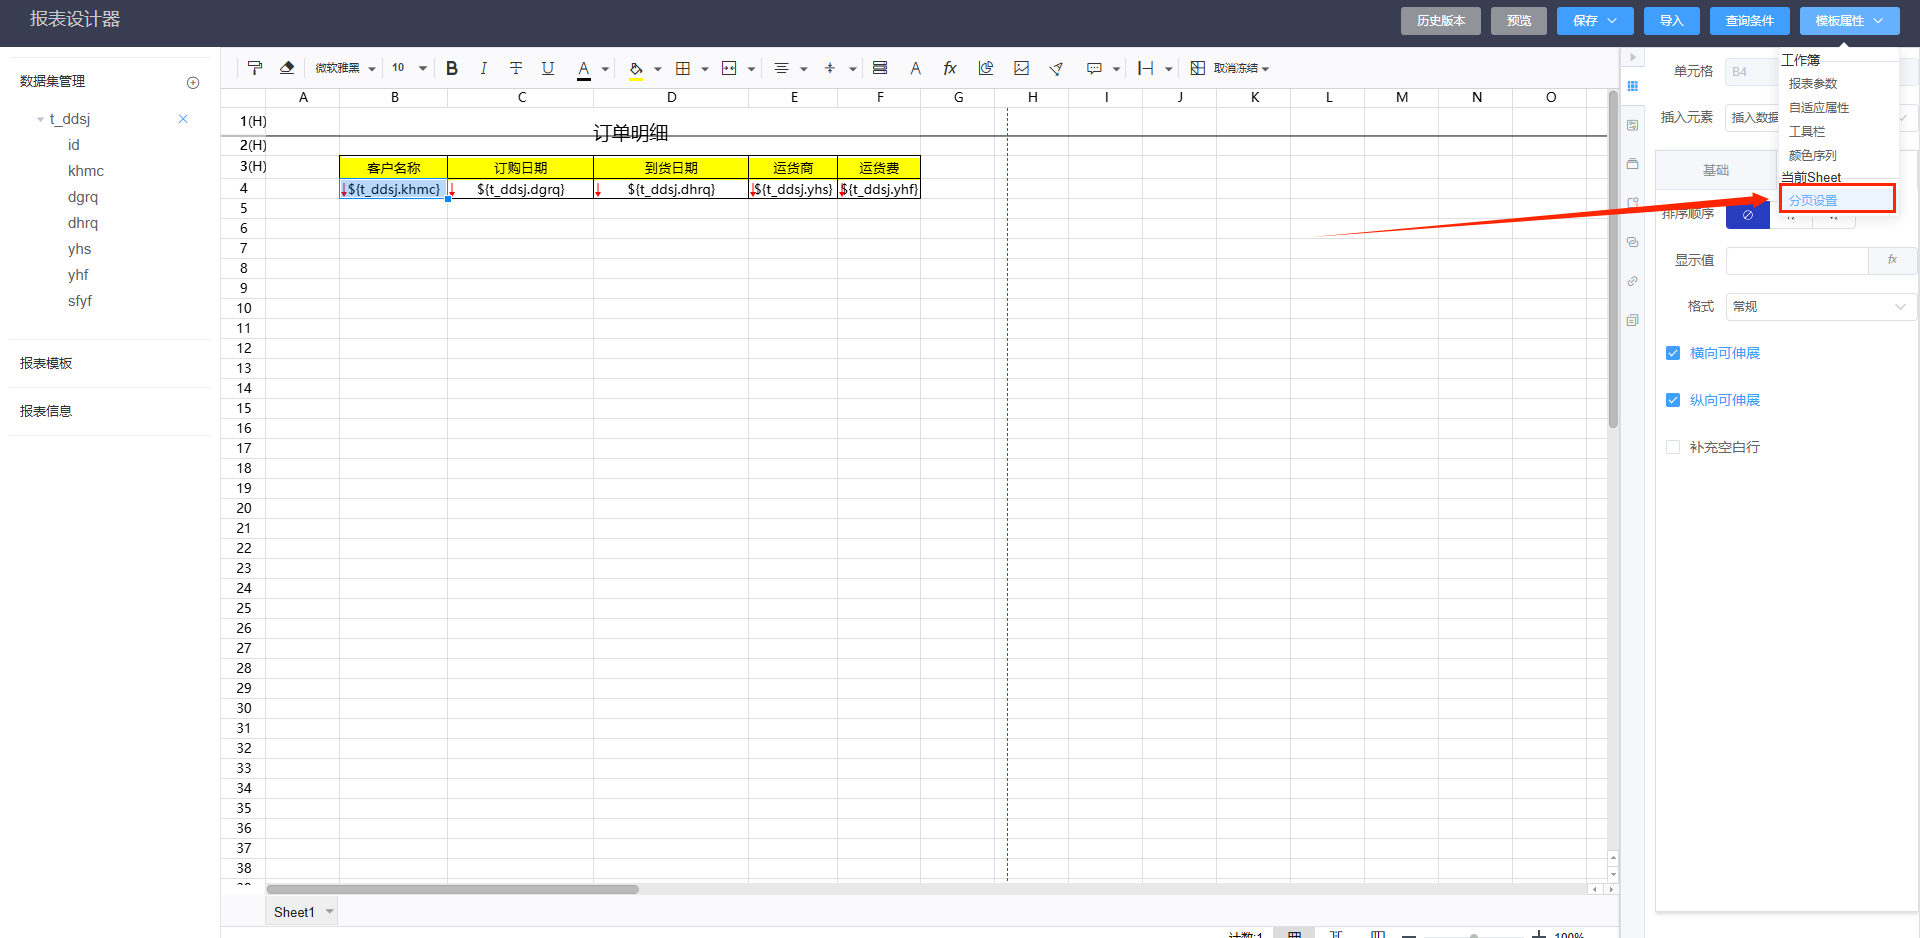The height and width of the screenshot is (938, 1920).
Task: Remove the t_ddsj dataset with X
Action: [183, 119]
